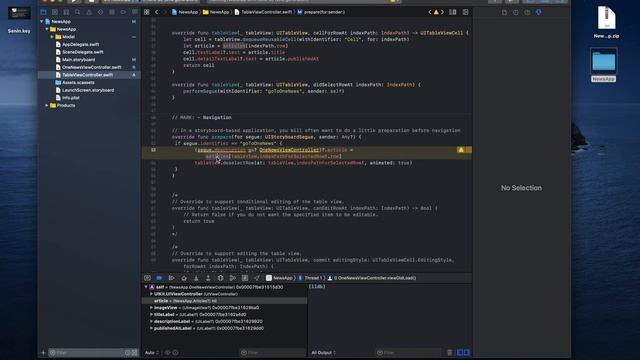Click the variables view filter field
The height and width of the screenshot is (360, 640).
273,353
